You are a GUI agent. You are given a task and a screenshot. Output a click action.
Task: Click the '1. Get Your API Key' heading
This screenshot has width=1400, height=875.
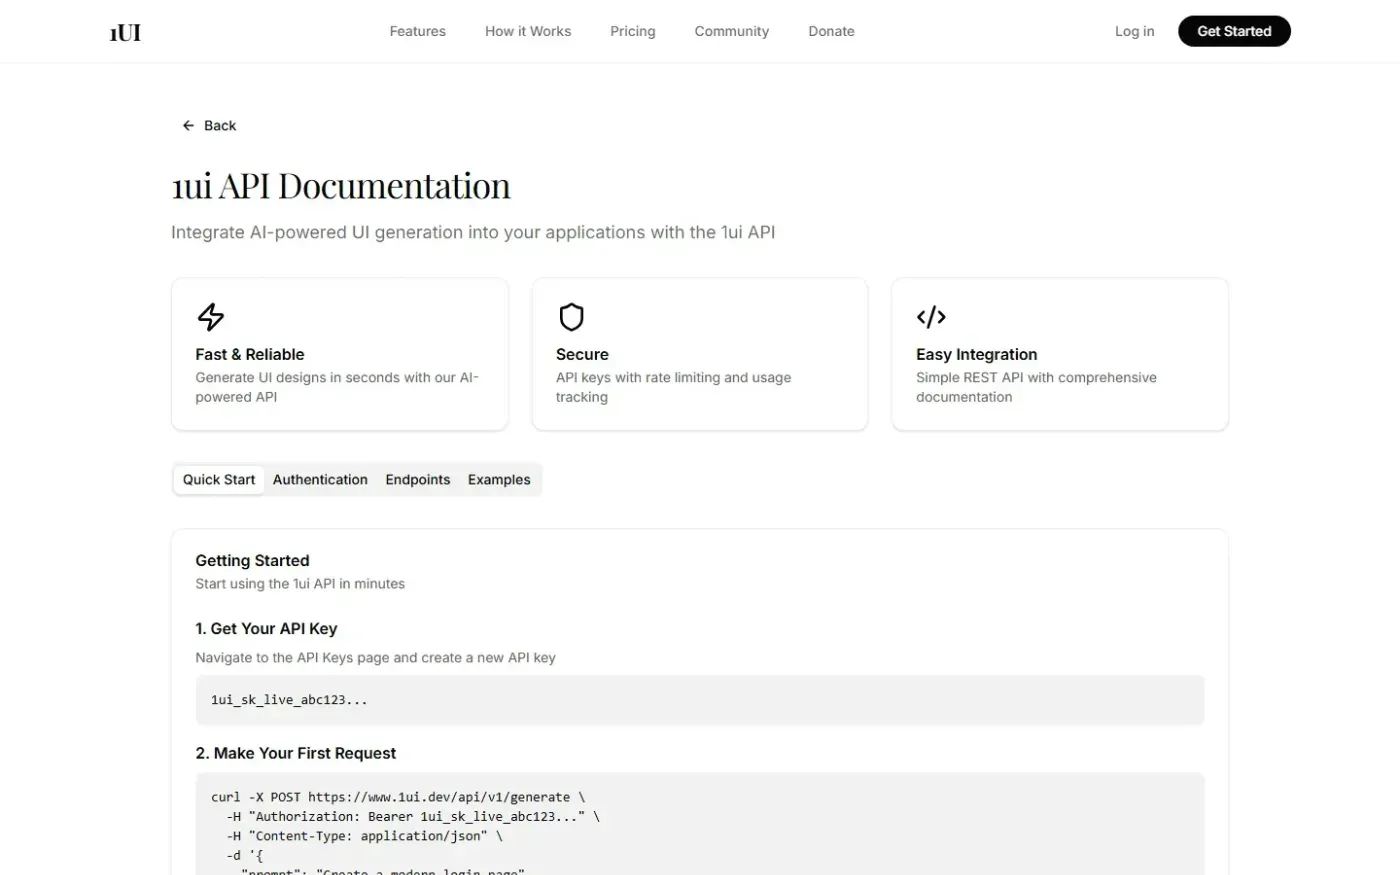coord(266,629)
